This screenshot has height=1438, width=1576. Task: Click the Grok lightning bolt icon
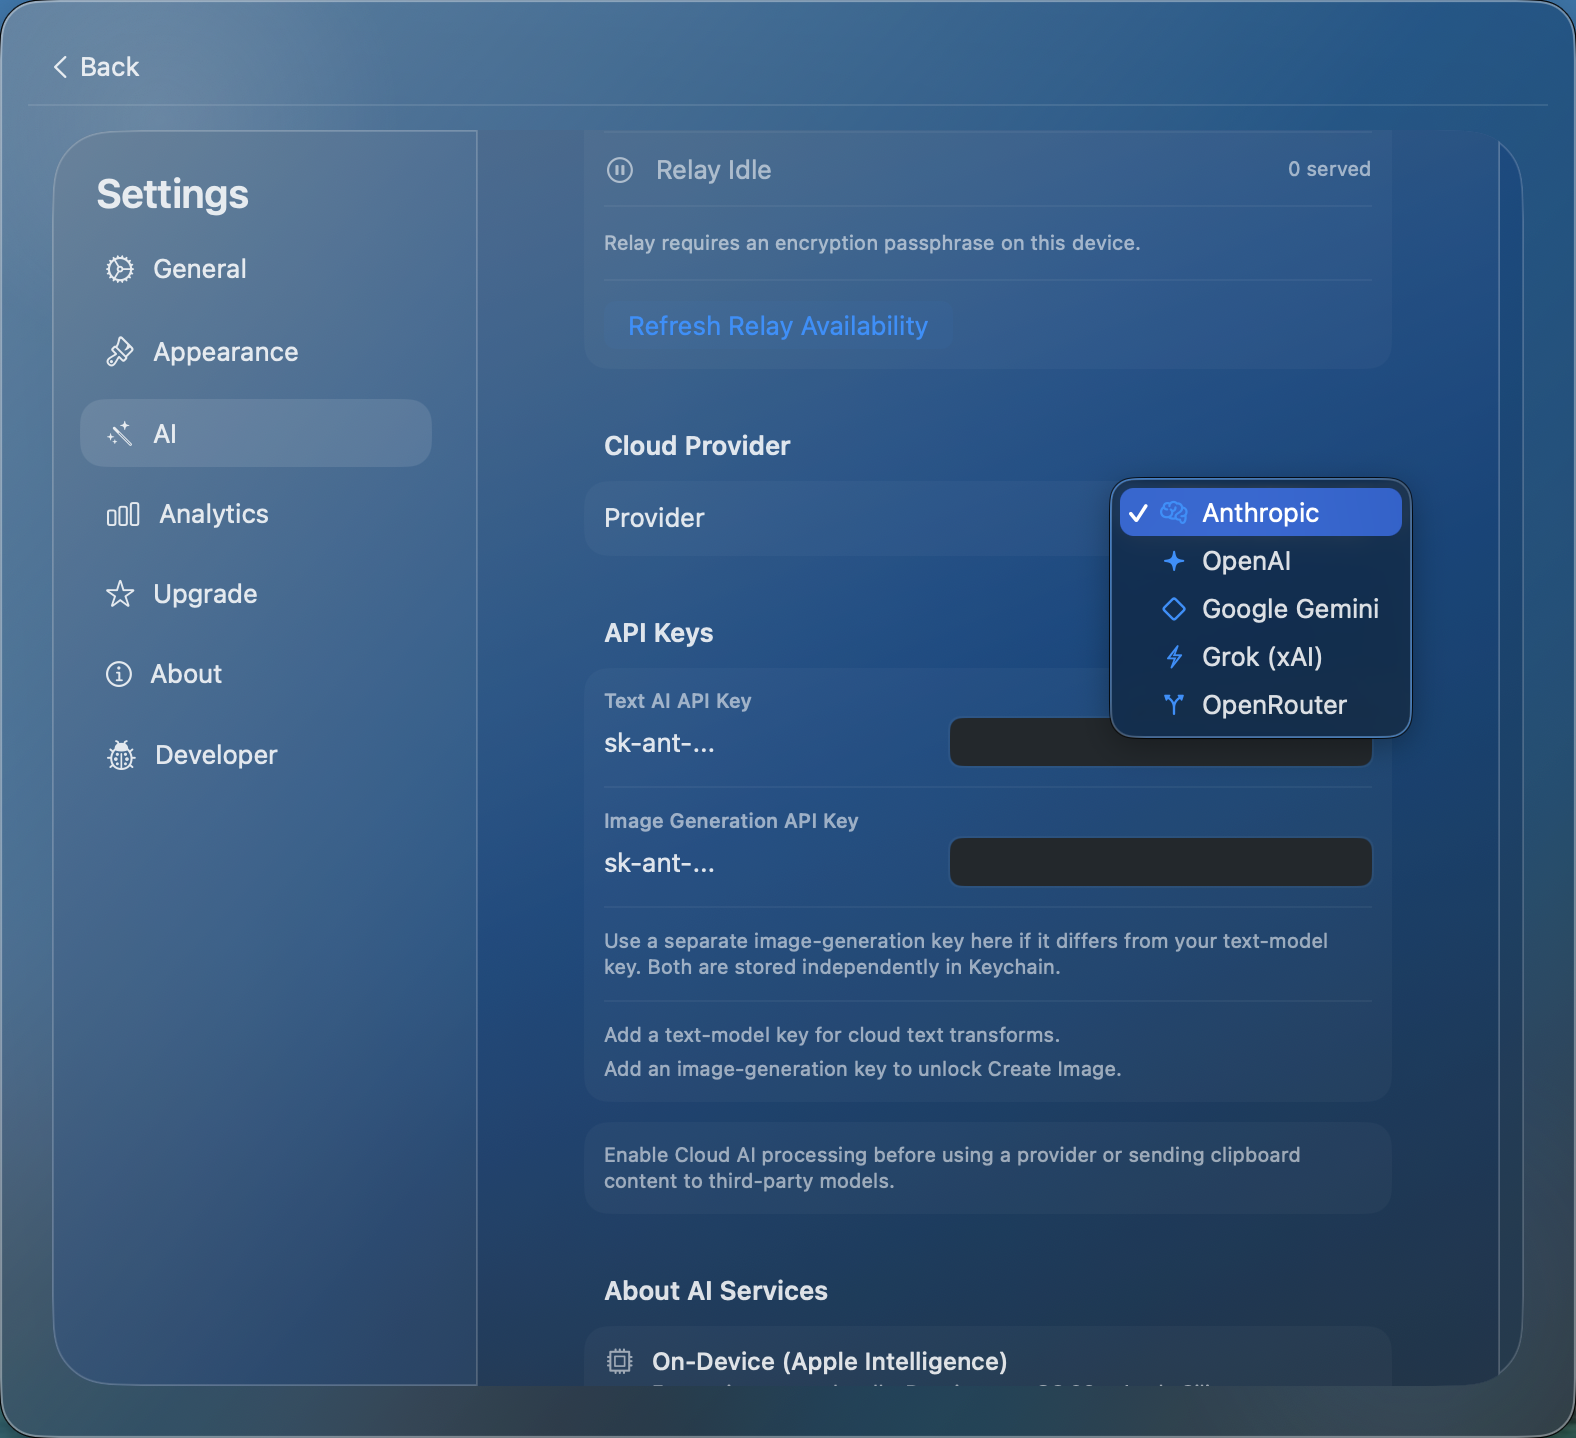click(x=1174, y=657)
